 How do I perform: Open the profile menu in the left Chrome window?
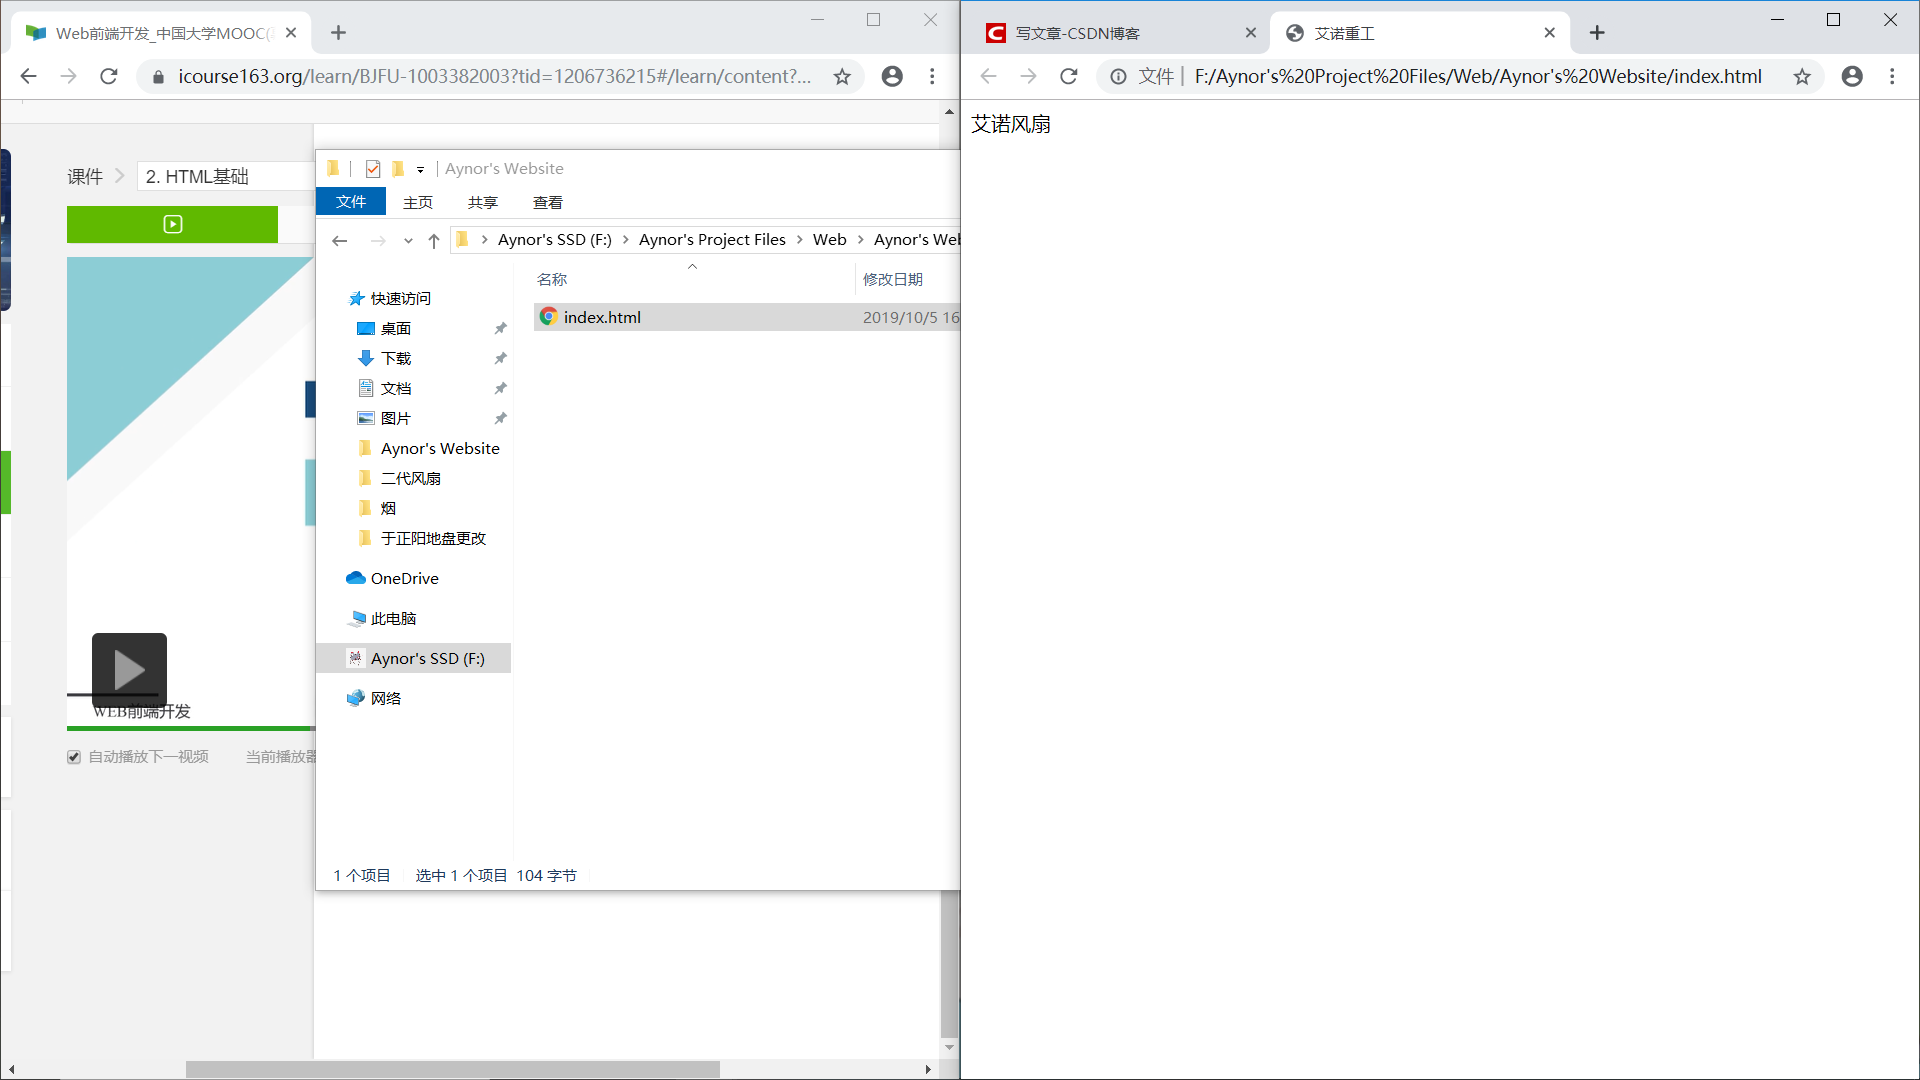(x=892, y=76)
